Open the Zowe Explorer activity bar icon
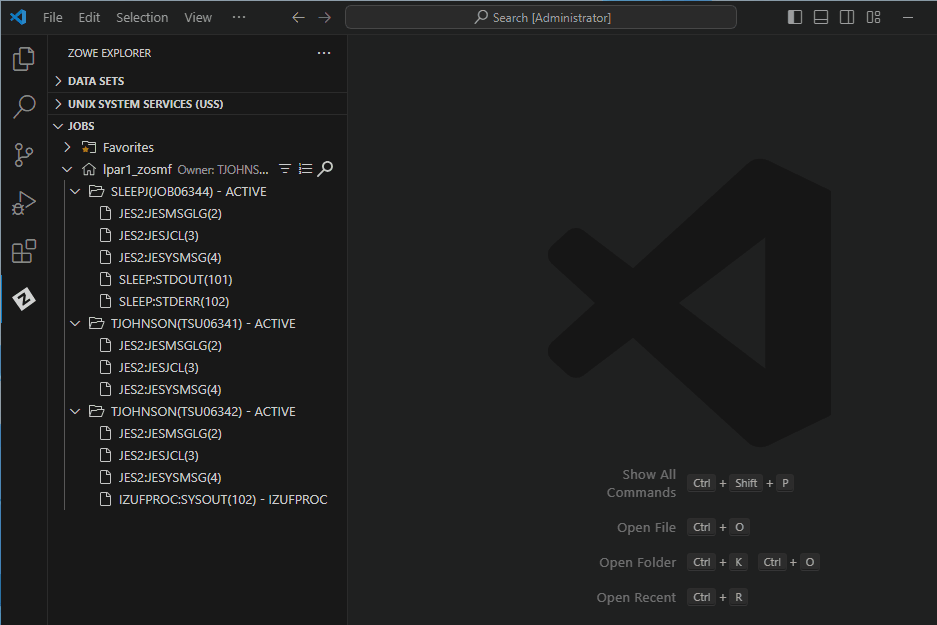This screenshot has width=937, height=625. pyautogui.click(x=24, y=299)
